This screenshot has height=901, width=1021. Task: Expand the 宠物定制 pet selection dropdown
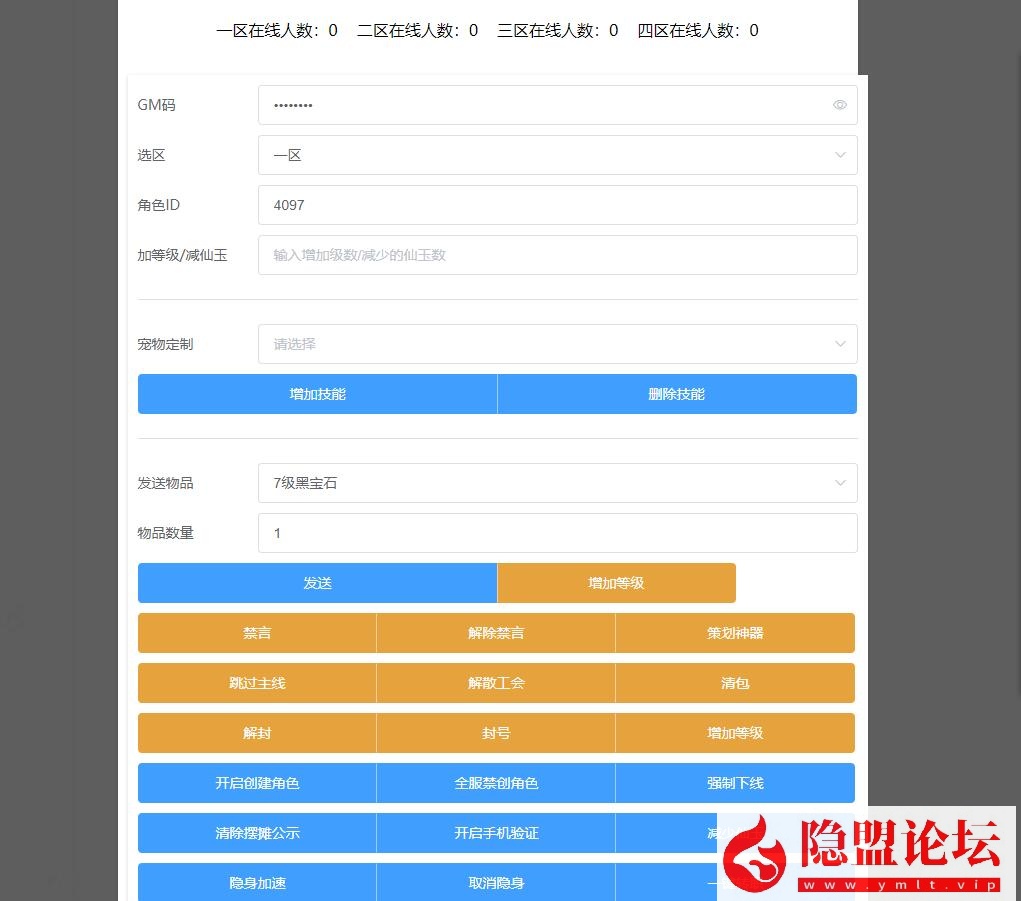[x=557, y=343]
